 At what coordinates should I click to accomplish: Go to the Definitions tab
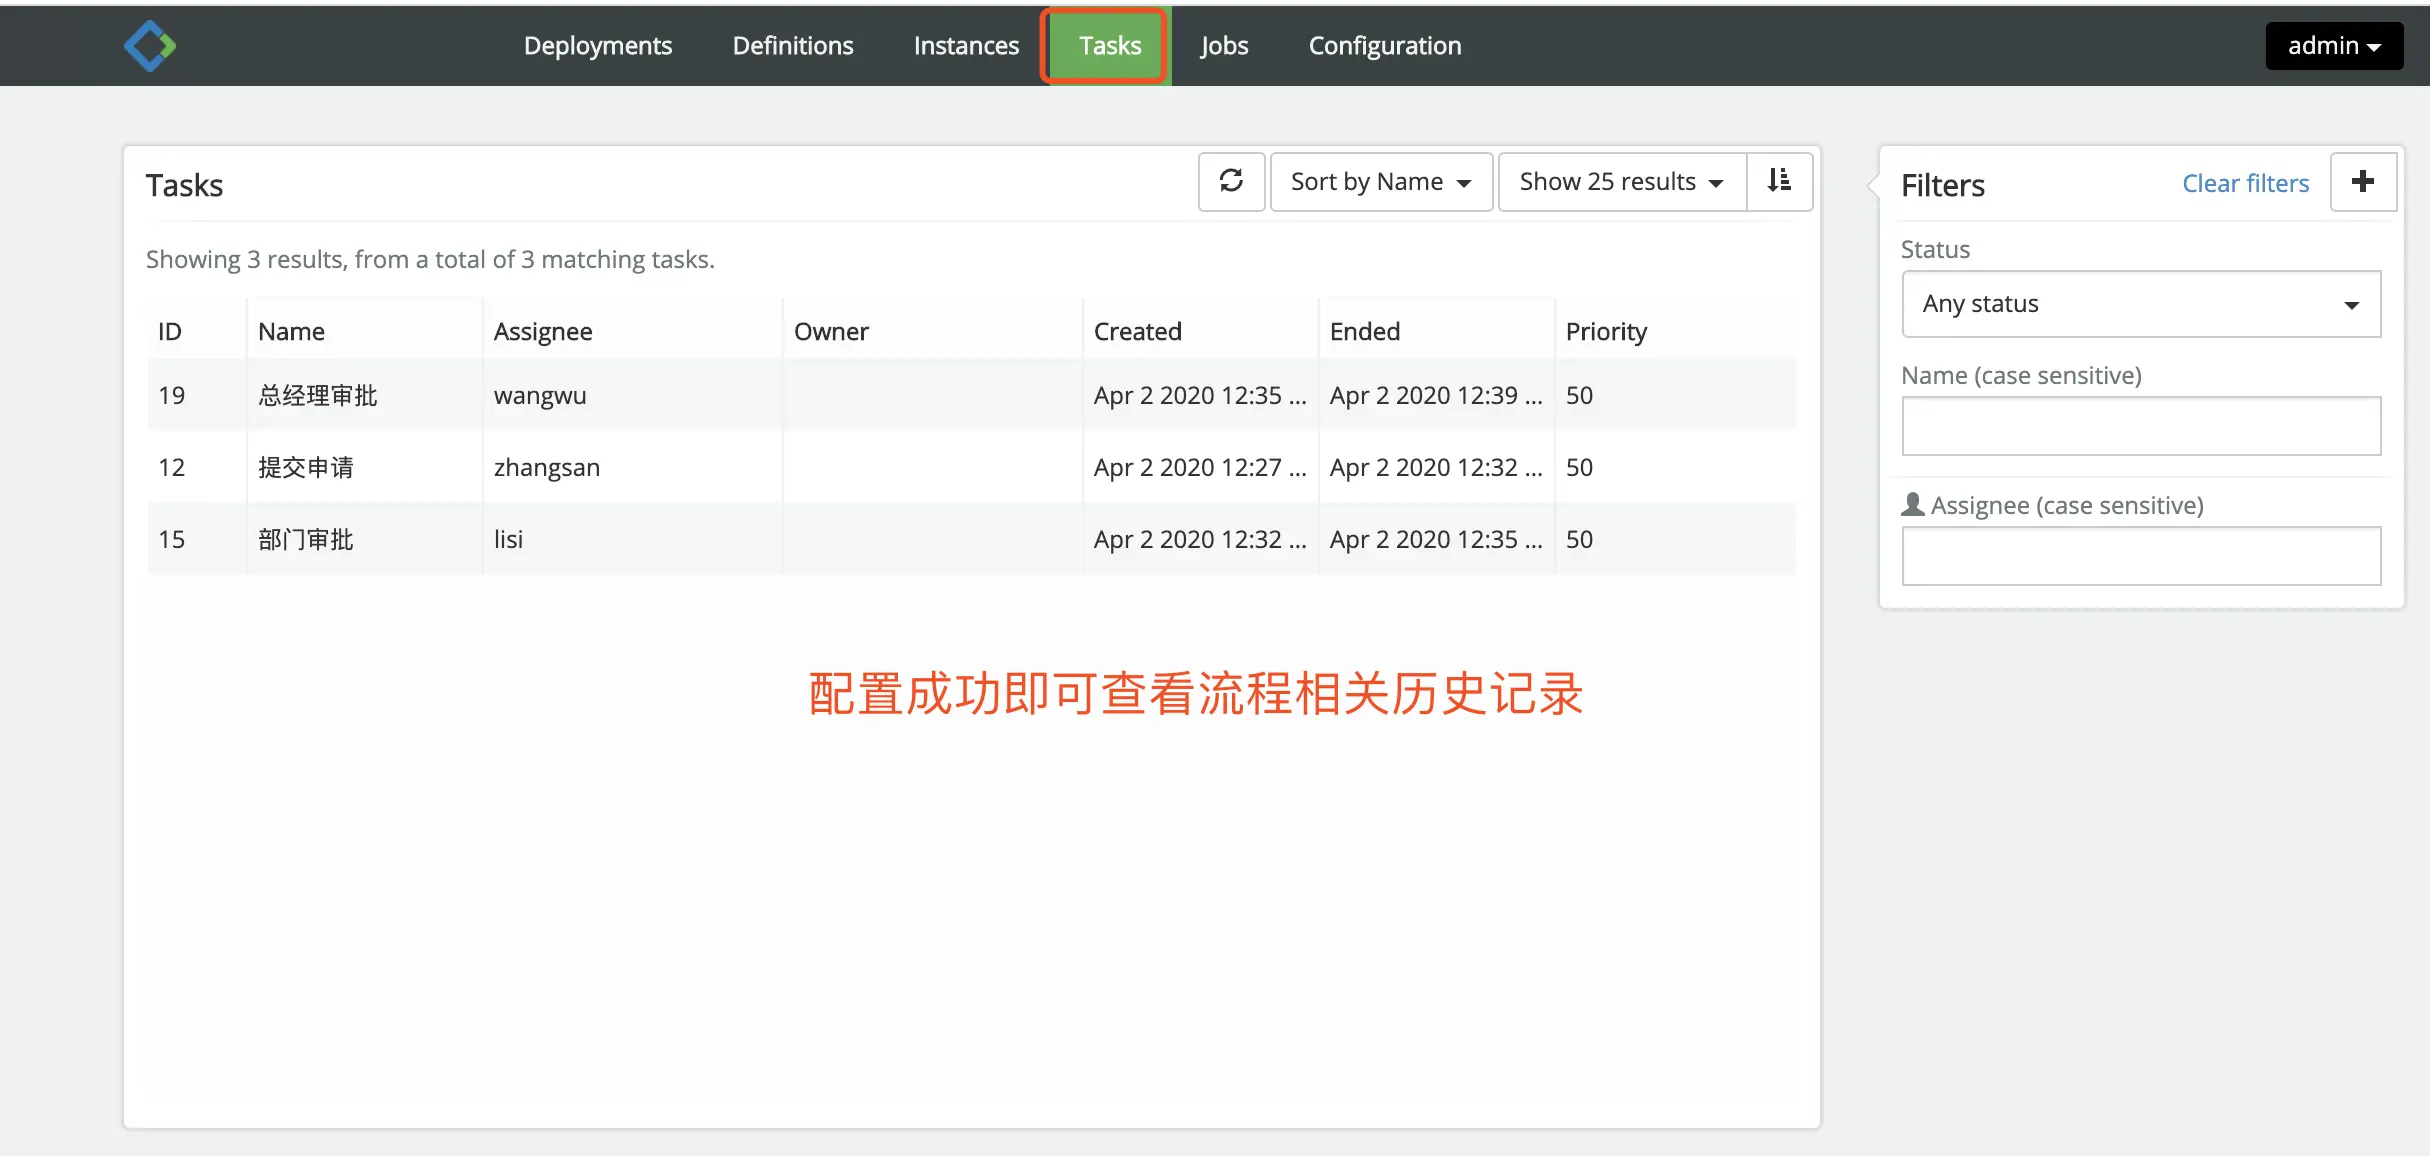point(792,46)
